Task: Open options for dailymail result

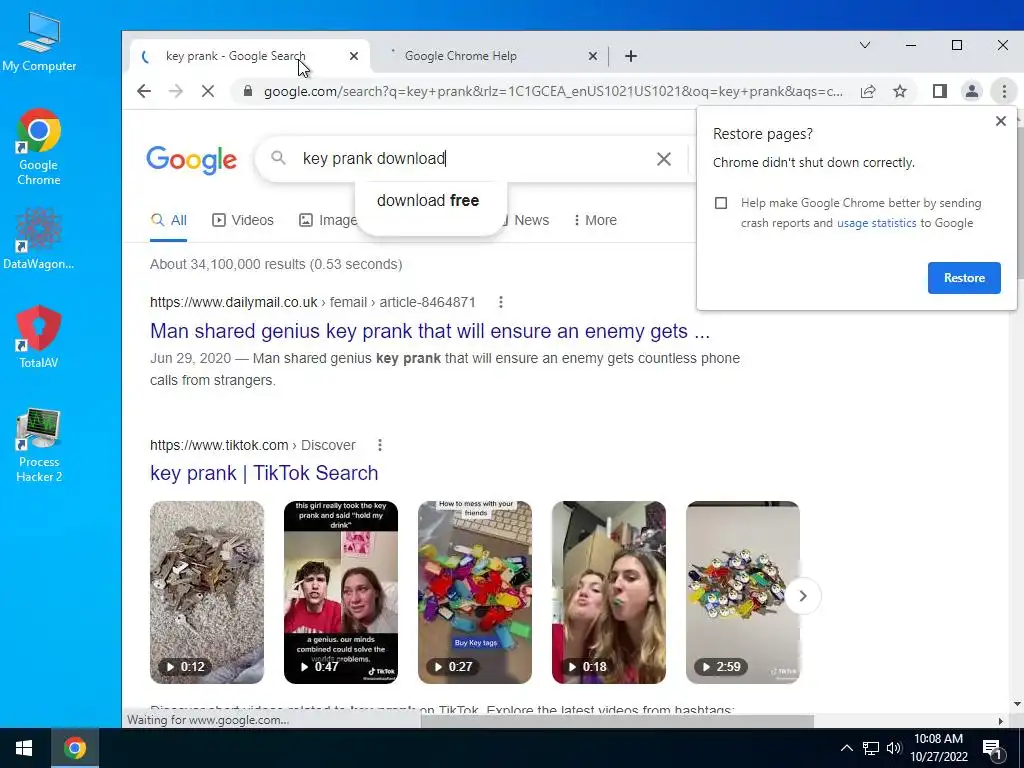Action: [501, 302]
